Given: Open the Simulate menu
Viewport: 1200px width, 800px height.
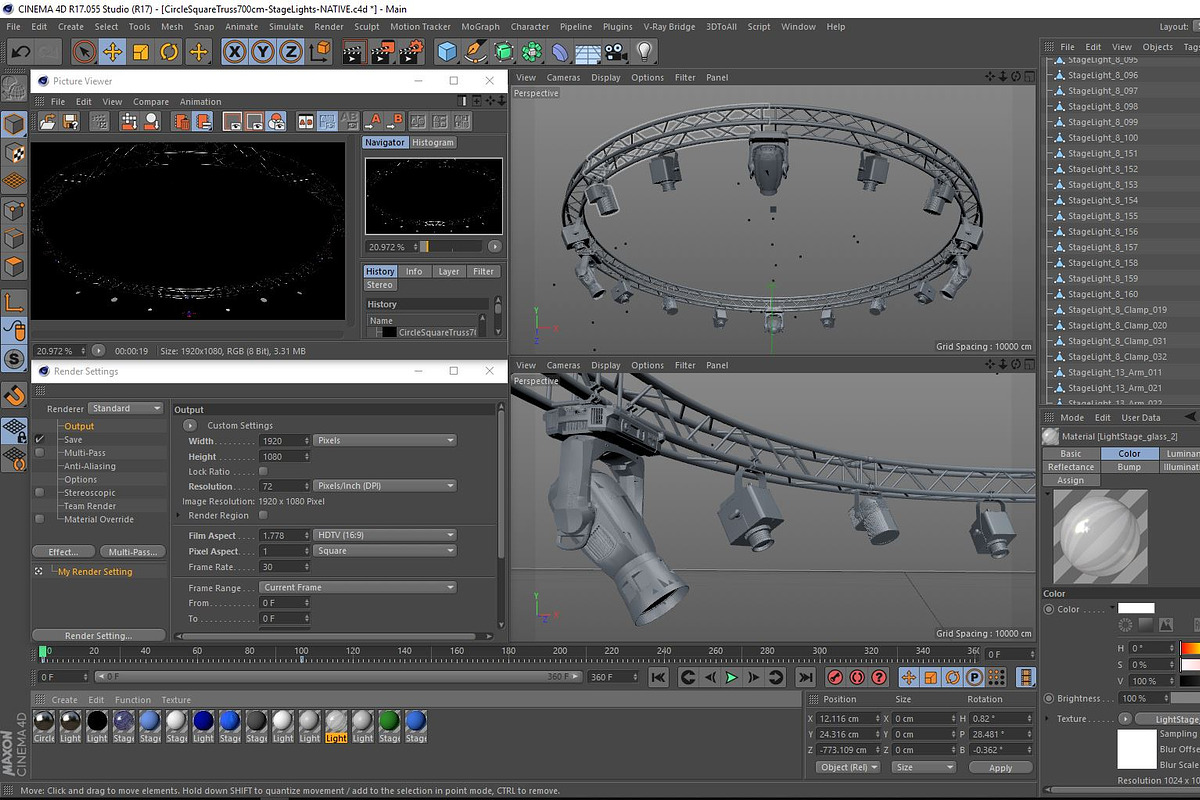Looking at the screenshot, I should click(286, 27).
